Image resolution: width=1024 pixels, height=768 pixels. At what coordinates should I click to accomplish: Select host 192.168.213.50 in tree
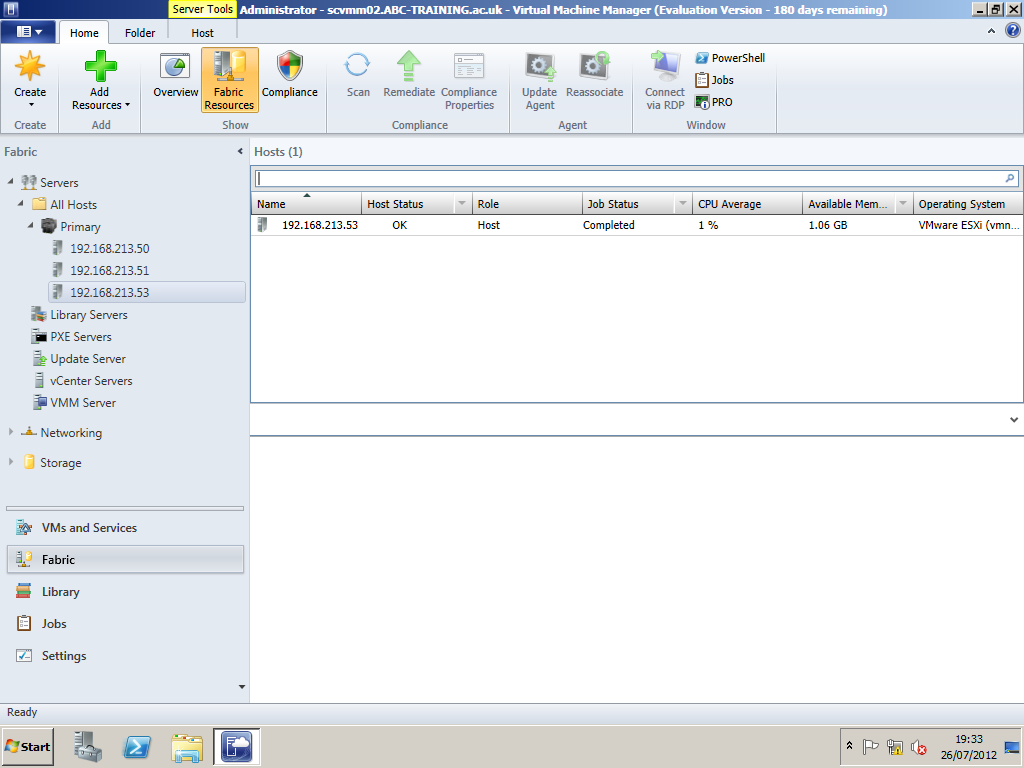click(110, 249)
